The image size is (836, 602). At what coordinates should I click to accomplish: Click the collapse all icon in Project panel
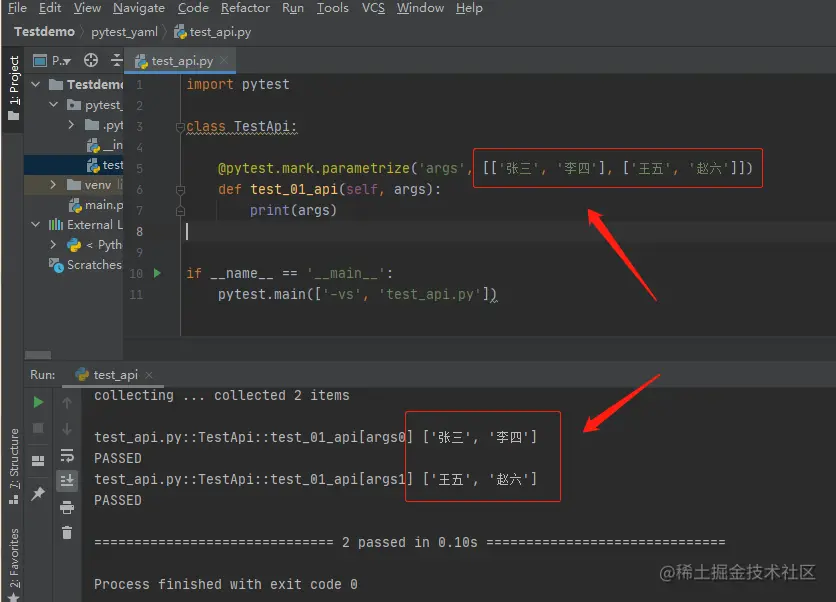point(116,61)
